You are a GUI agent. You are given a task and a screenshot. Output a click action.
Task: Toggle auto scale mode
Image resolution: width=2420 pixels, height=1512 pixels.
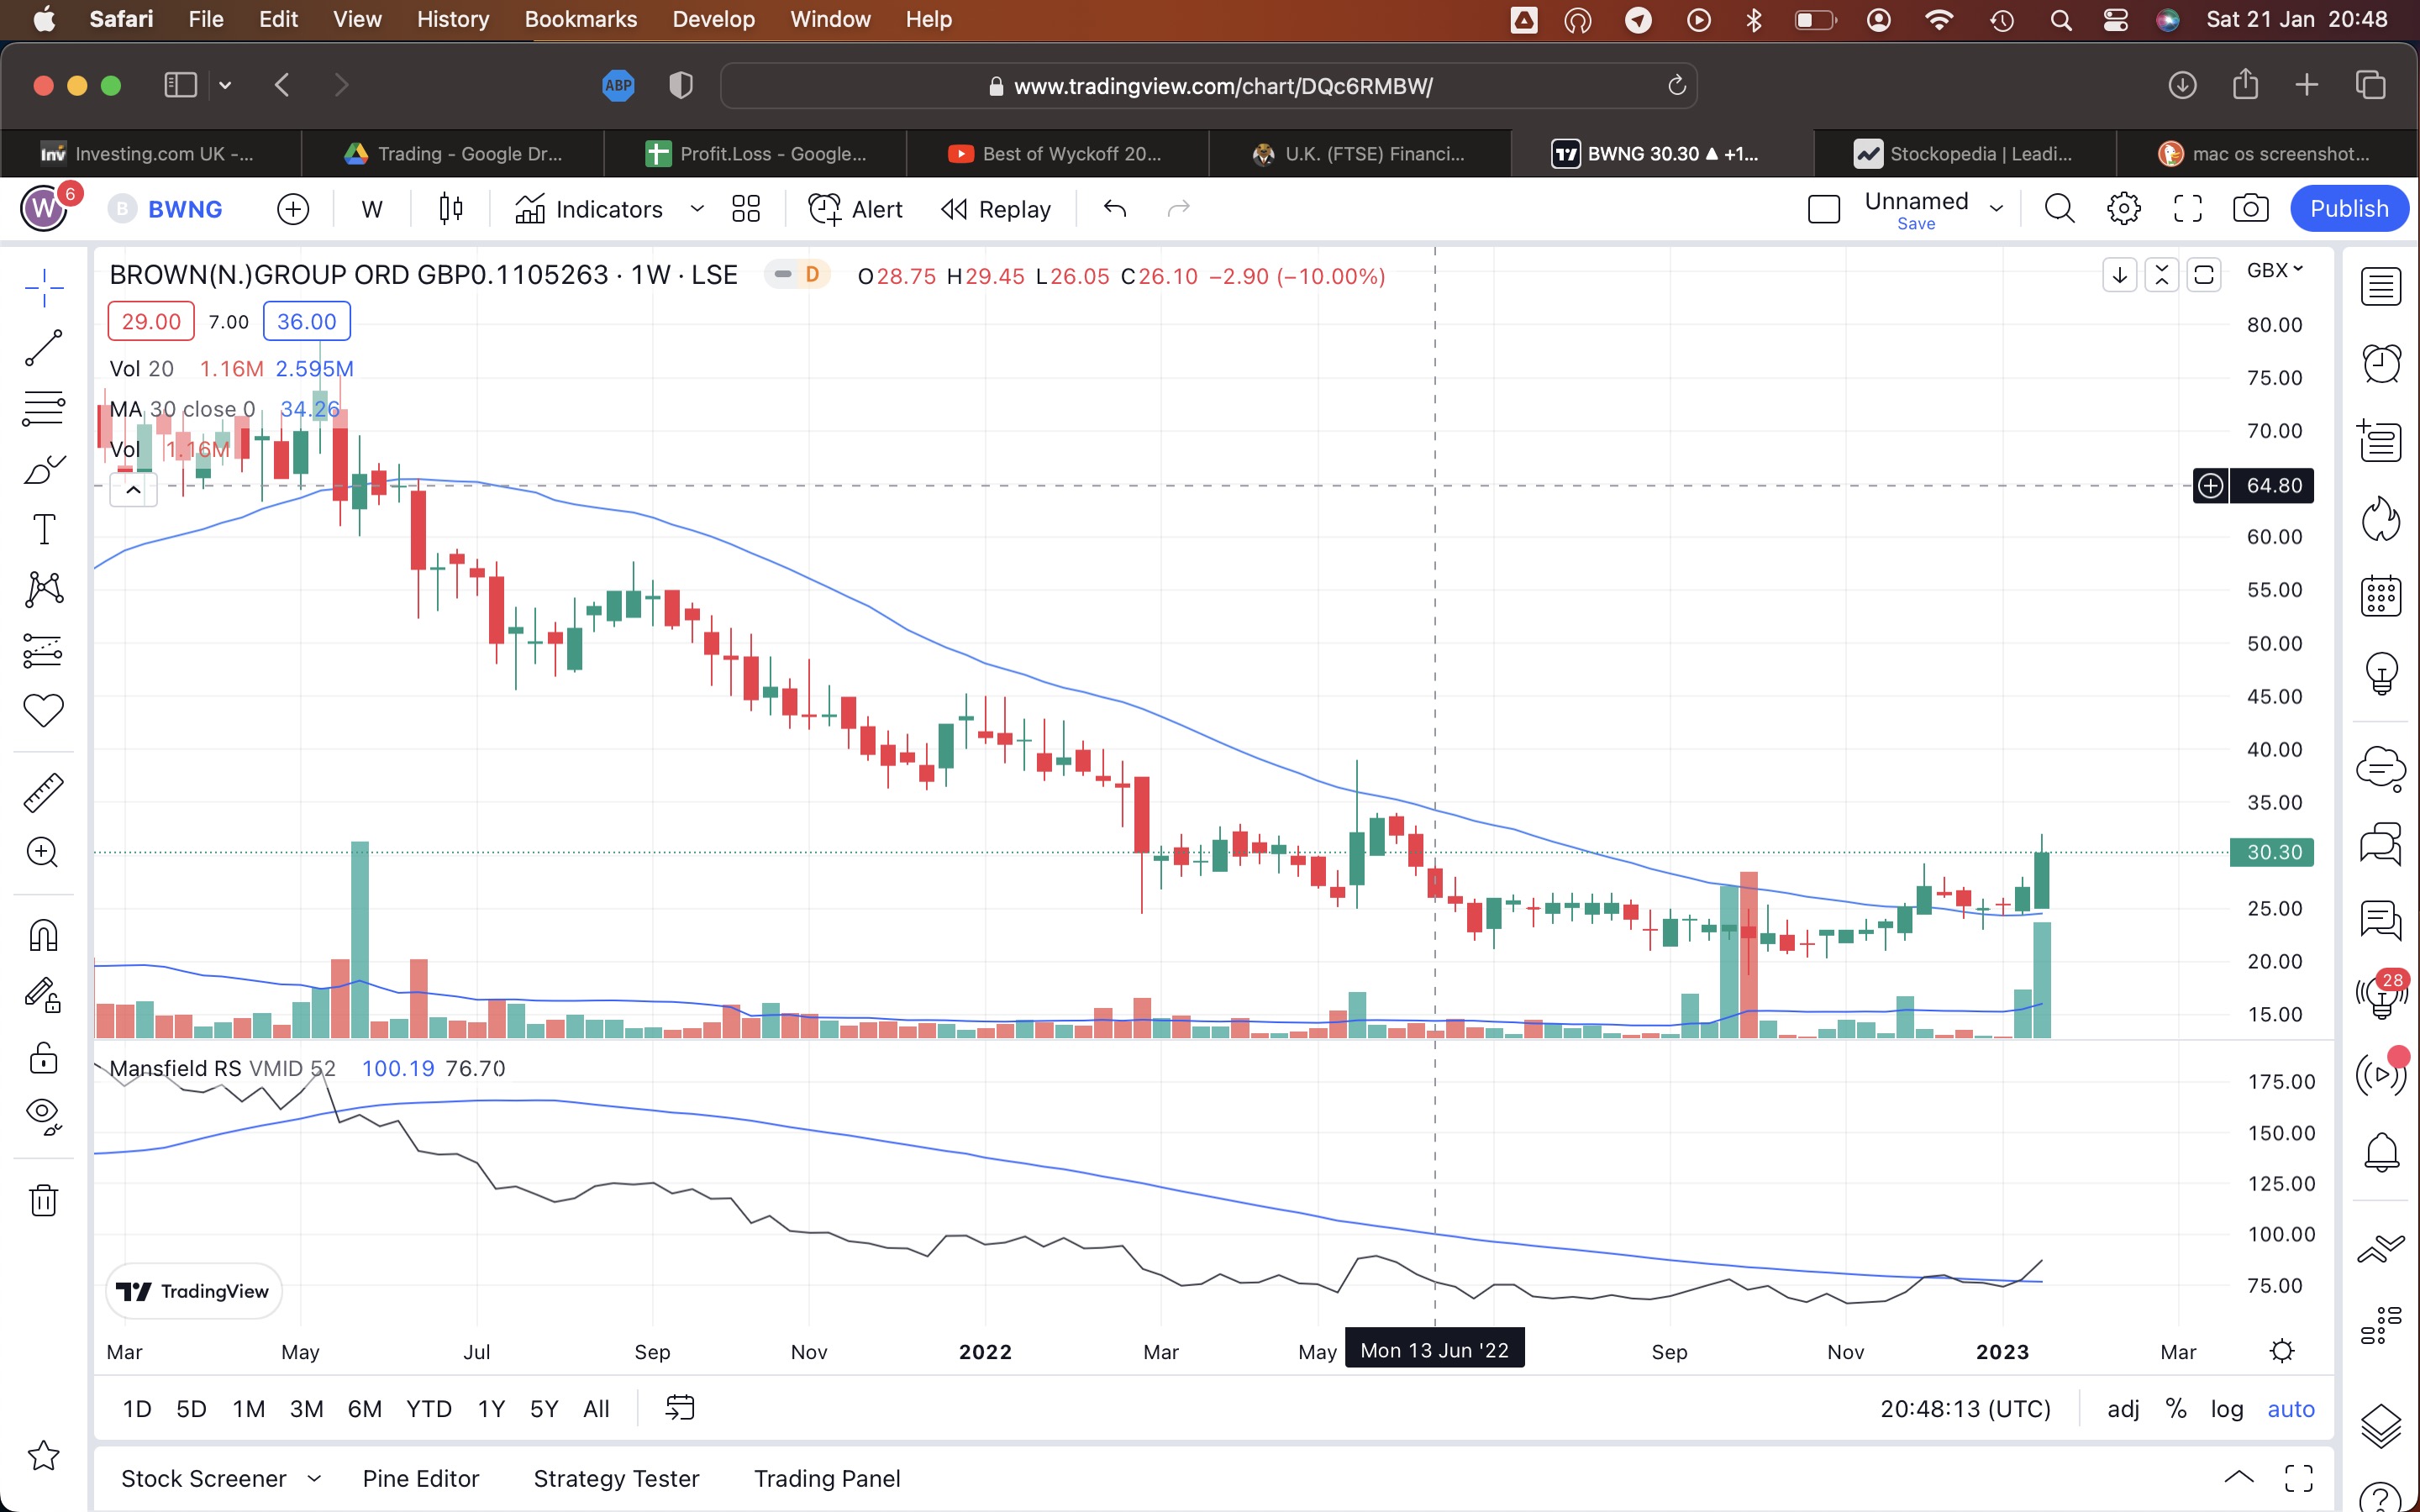(x=2291, y=1408)
